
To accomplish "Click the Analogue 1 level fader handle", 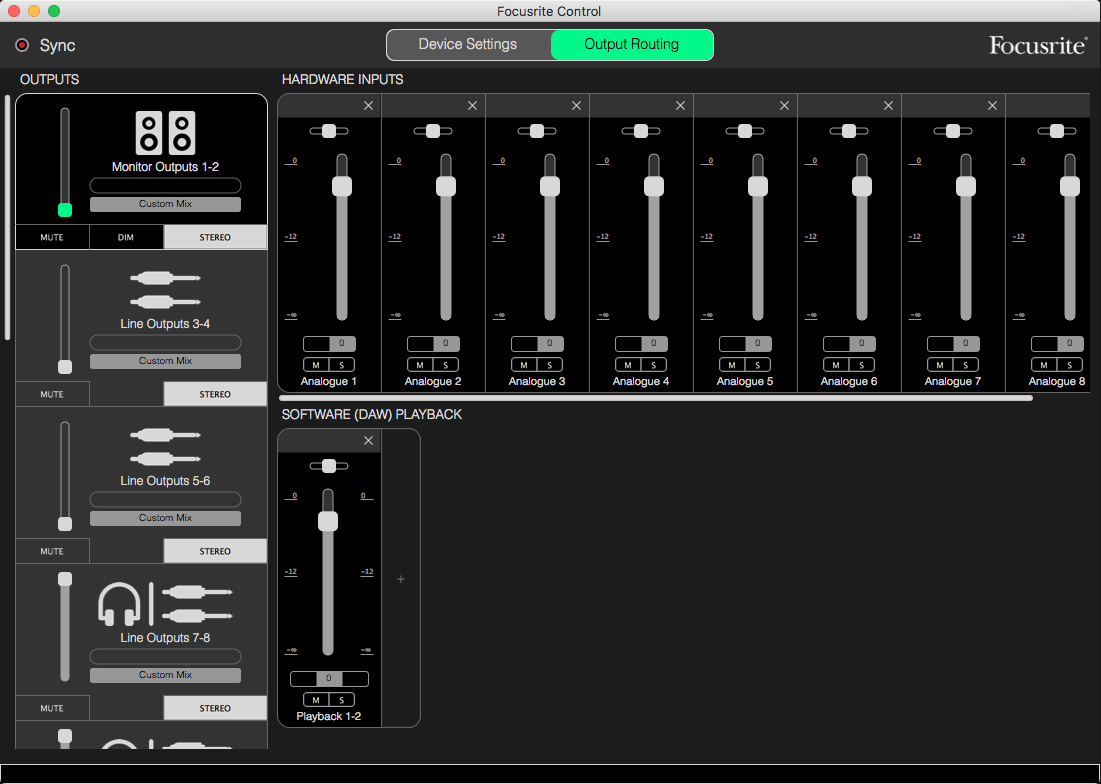I will 342,186.
